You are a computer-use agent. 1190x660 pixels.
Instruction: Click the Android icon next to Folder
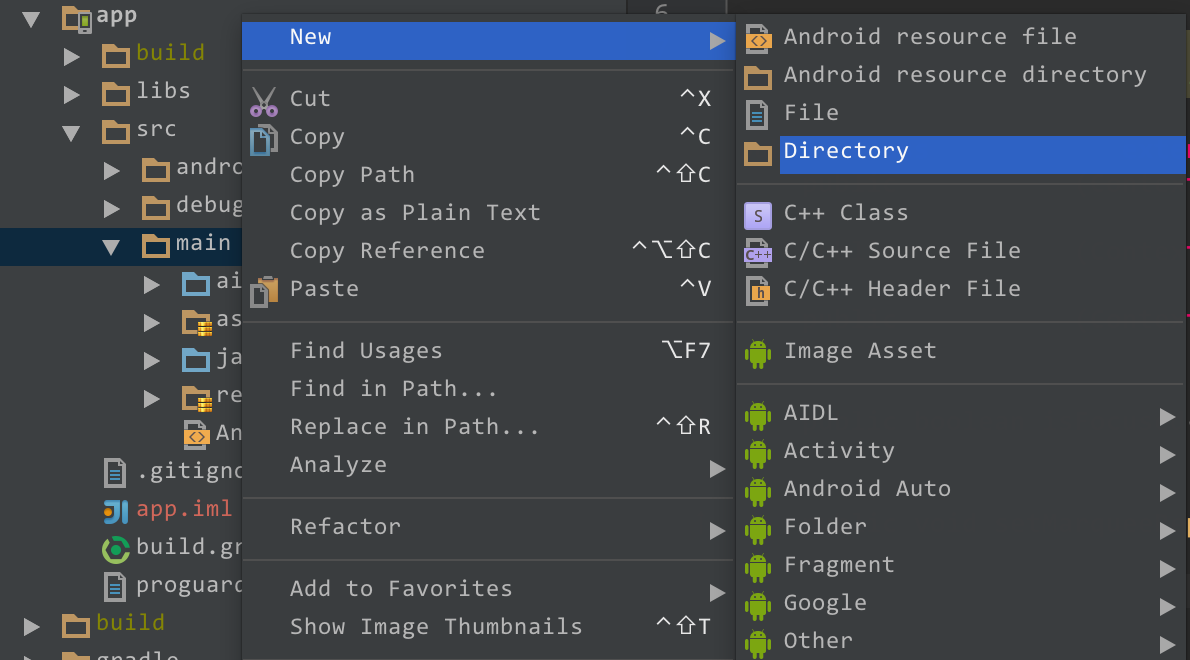(757, 530)
